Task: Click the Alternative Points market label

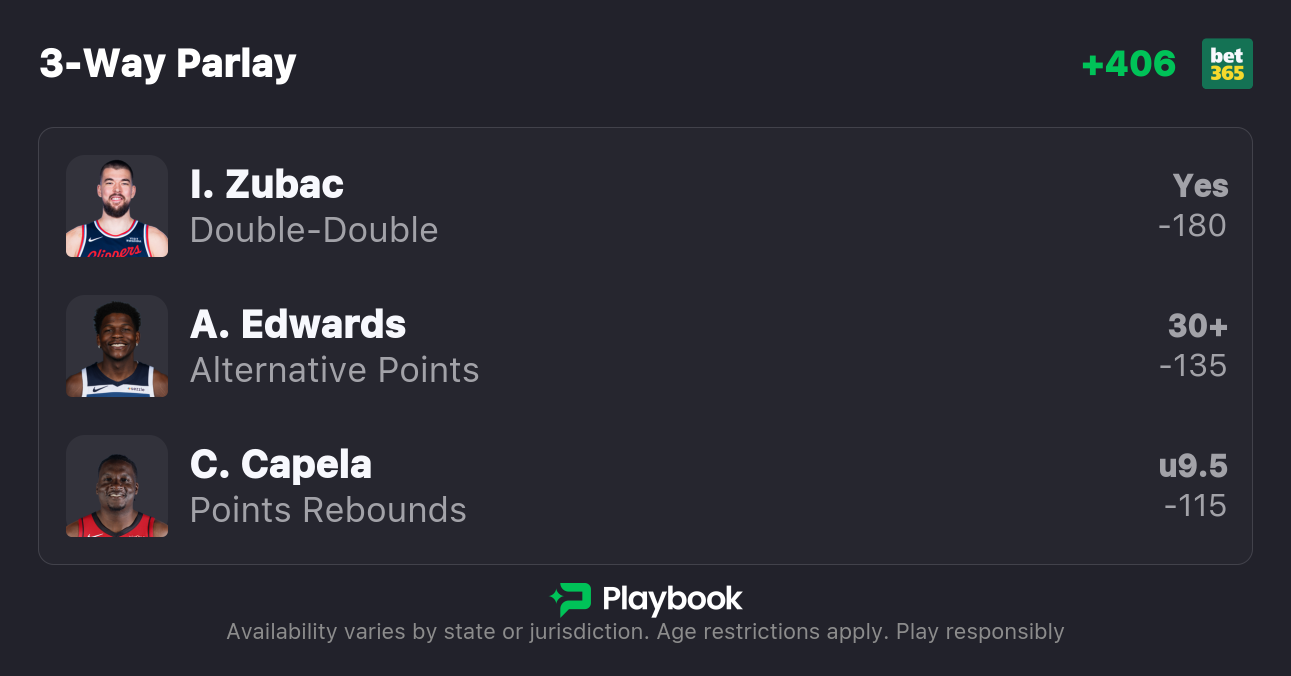Action: pos(335,370)
